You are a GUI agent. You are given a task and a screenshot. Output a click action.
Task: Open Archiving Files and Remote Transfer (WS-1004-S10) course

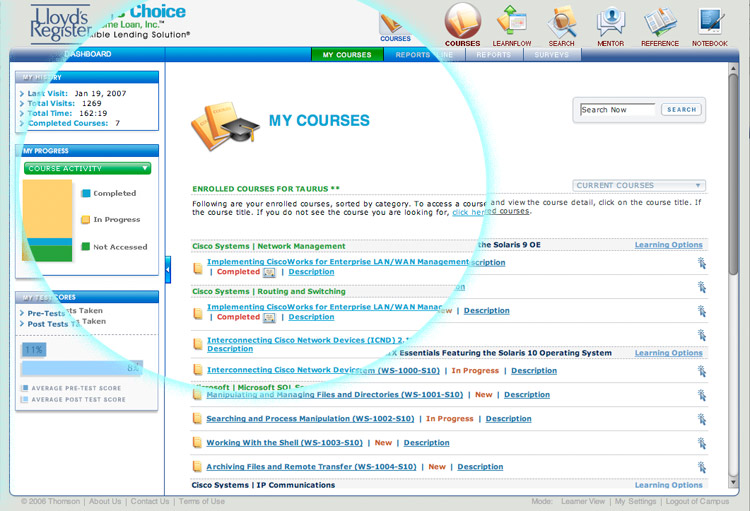(311, 467)
